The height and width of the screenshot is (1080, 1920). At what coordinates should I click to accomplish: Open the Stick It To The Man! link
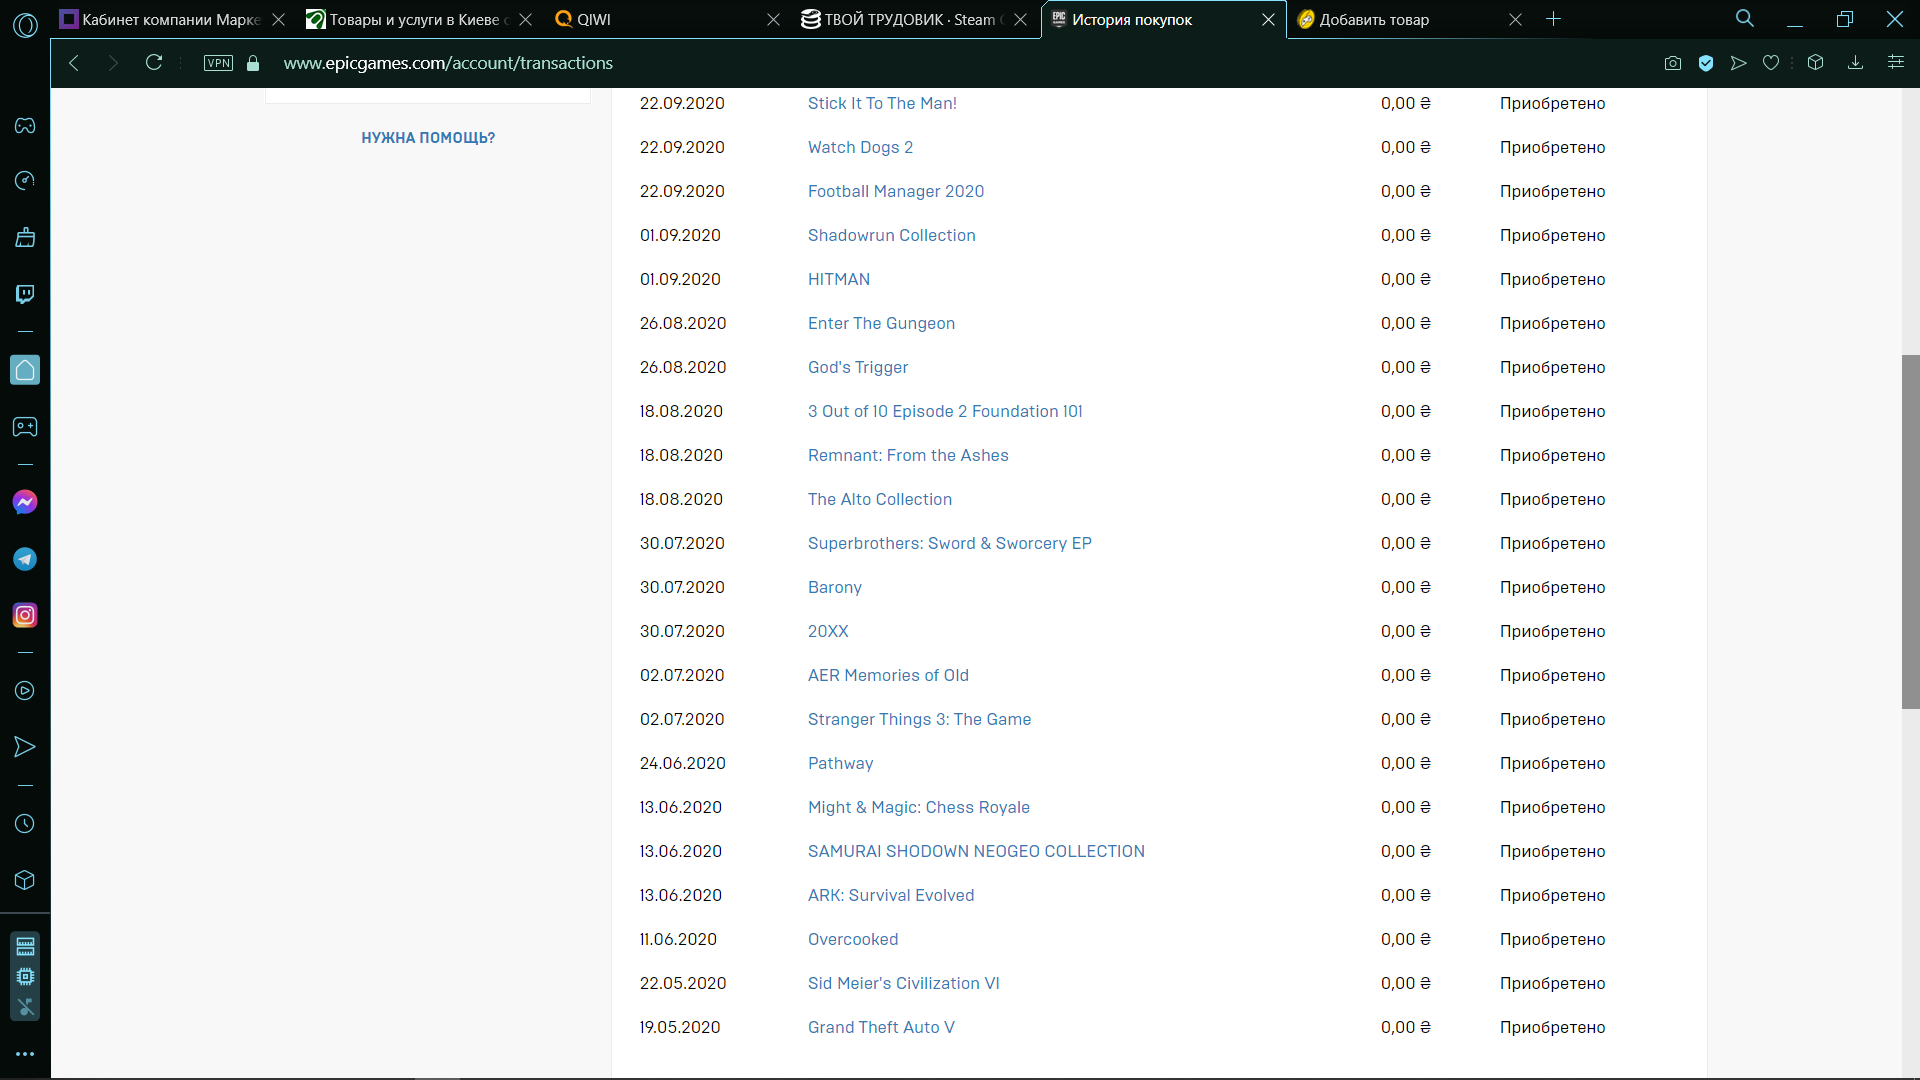pyautogui.click(x=882, y=103)
